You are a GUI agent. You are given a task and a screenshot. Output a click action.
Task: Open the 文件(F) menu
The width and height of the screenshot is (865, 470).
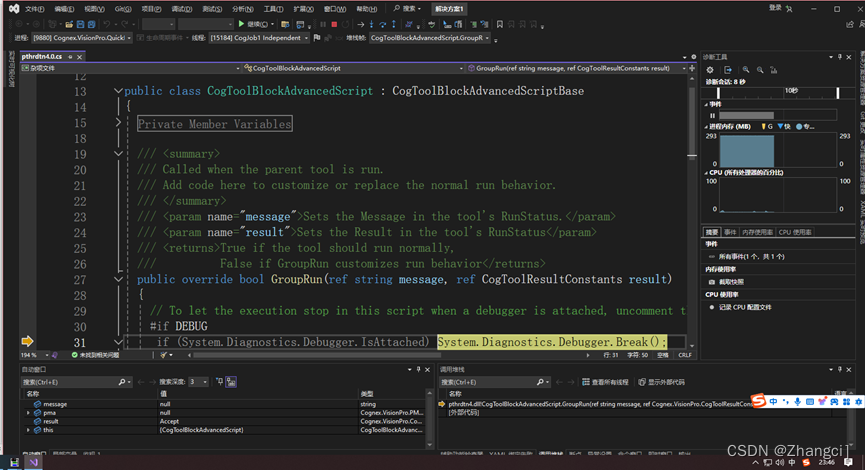coord(34,9)
